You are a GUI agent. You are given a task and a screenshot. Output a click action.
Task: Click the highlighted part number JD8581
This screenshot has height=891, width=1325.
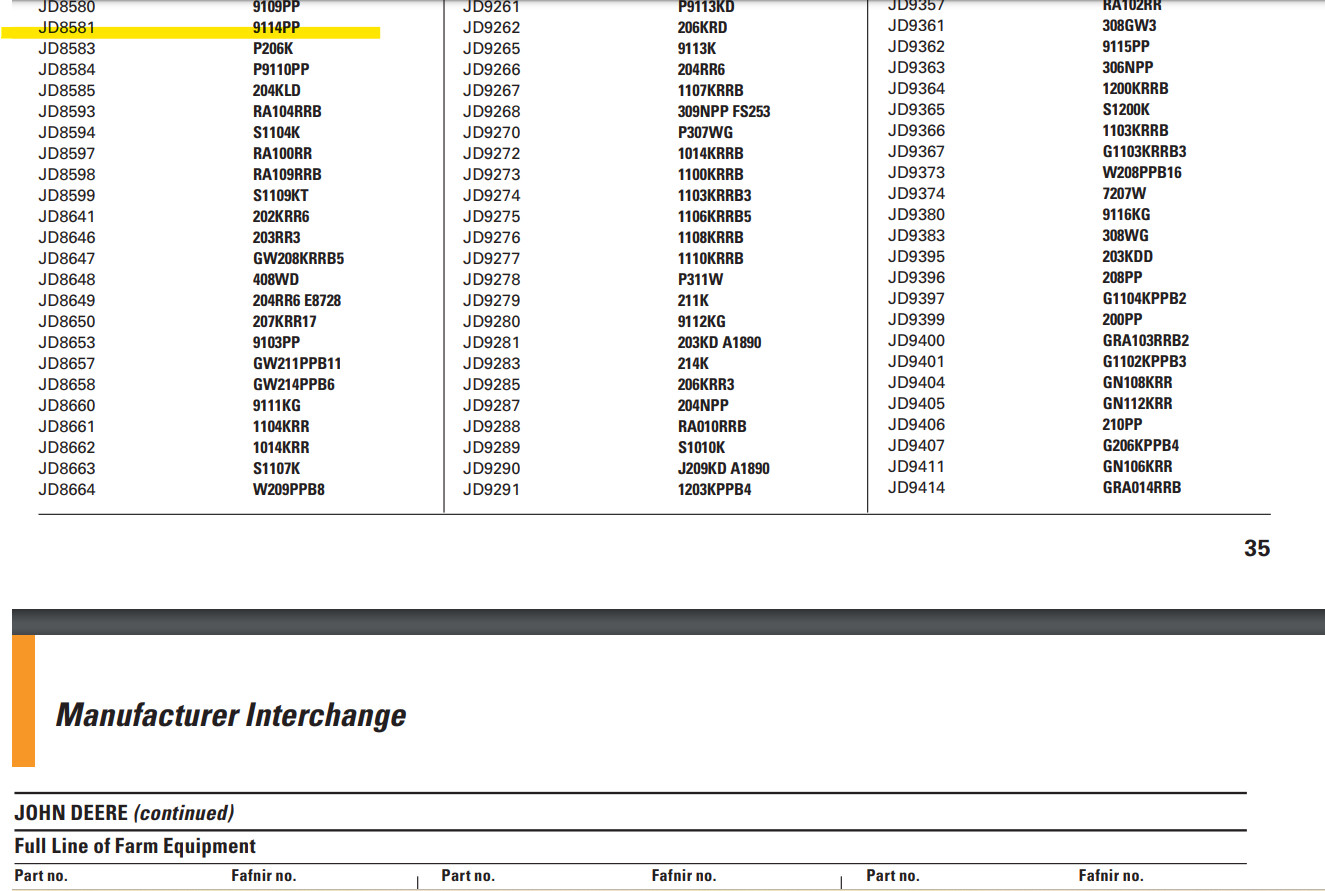67,28
